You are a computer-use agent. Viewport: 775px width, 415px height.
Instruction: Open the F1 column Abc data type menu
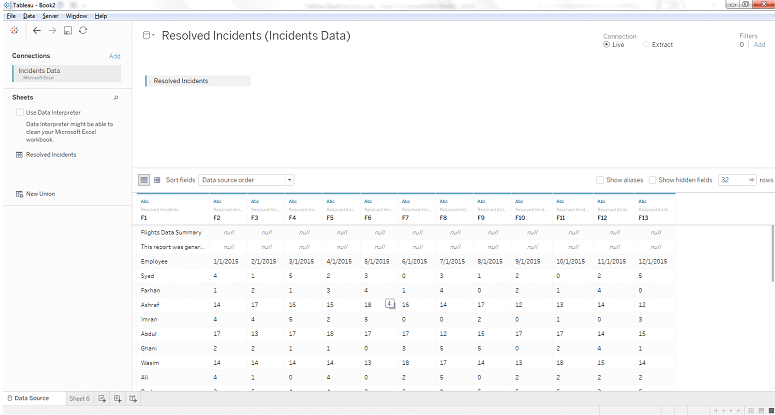click(145, 201)
